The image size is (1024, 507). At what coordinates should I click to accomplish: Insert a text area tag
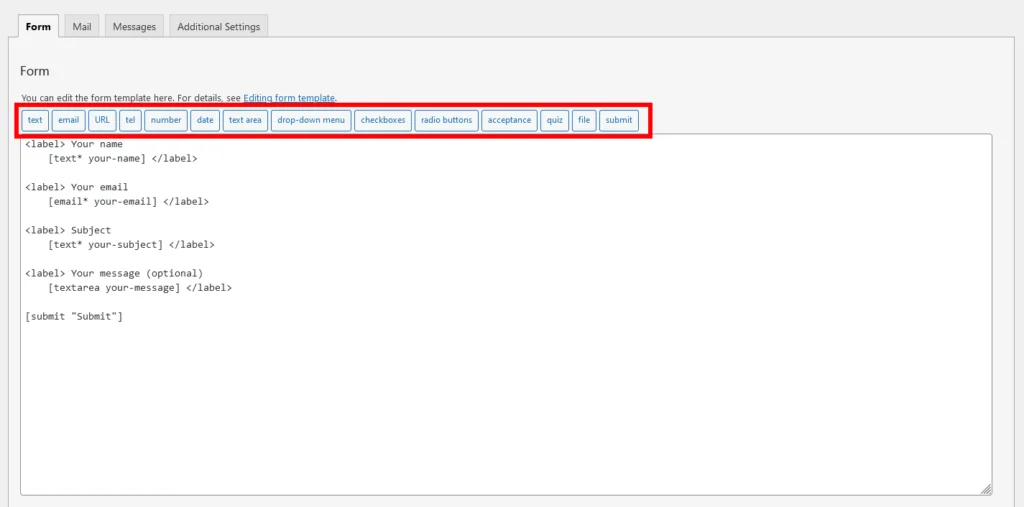point(245,120)
